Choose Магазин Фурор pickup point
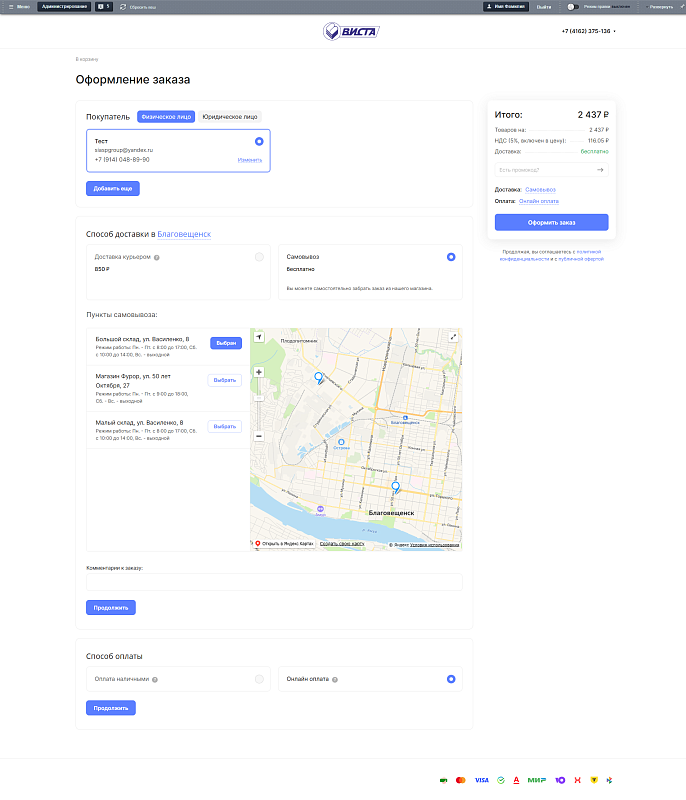 pyautogui.click(x=225, y=380)
